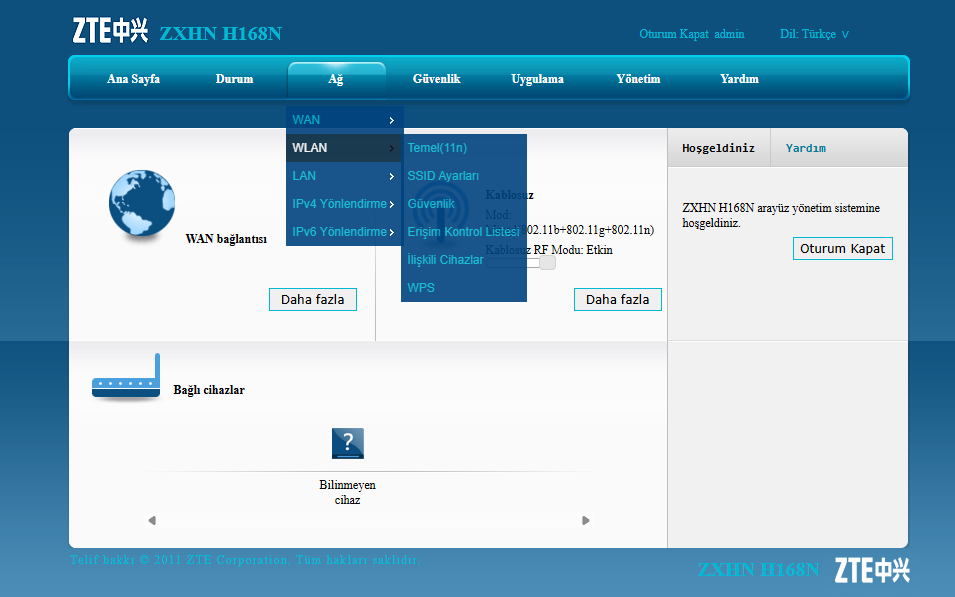Click Daha fazla under WAN bağlantısı
The image size is (955, 597).
tap(313, 300)
